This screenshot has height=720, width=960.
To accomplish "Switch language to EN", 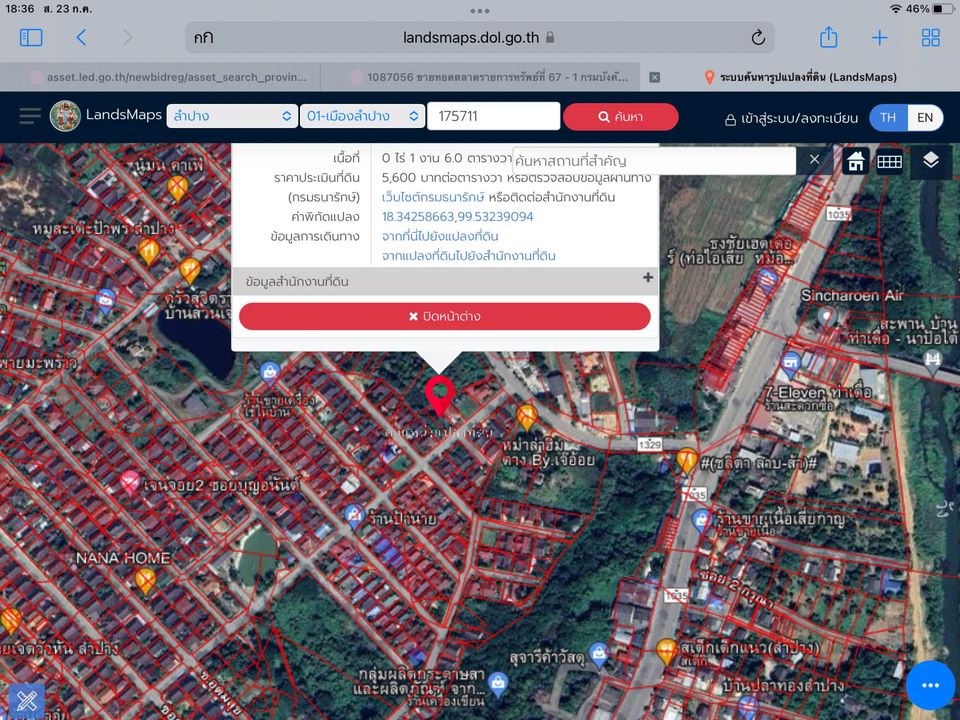I will pos(924,118).
